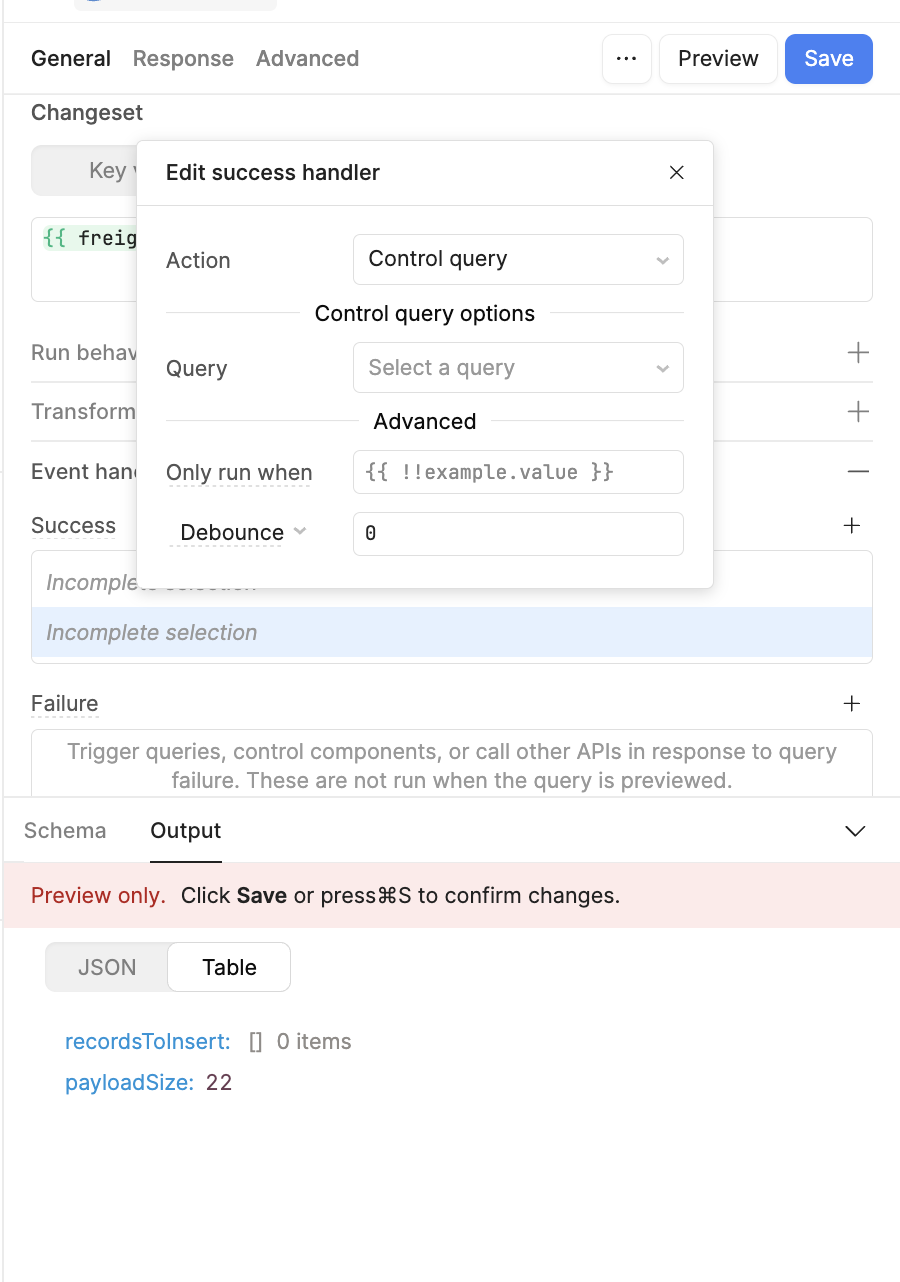Select the highlighted Incomplete selection handler row
Viewport: 900px width, 1282px height.
pyautogui.click(x=452, y=633)
